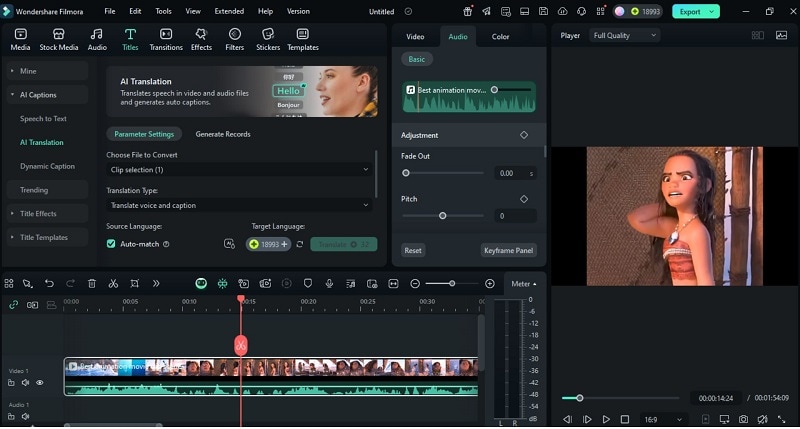Switch to the Video properties tab
The width and height of the screenshot is (800, 429).
pyautogui.click(x=415, y=37)
